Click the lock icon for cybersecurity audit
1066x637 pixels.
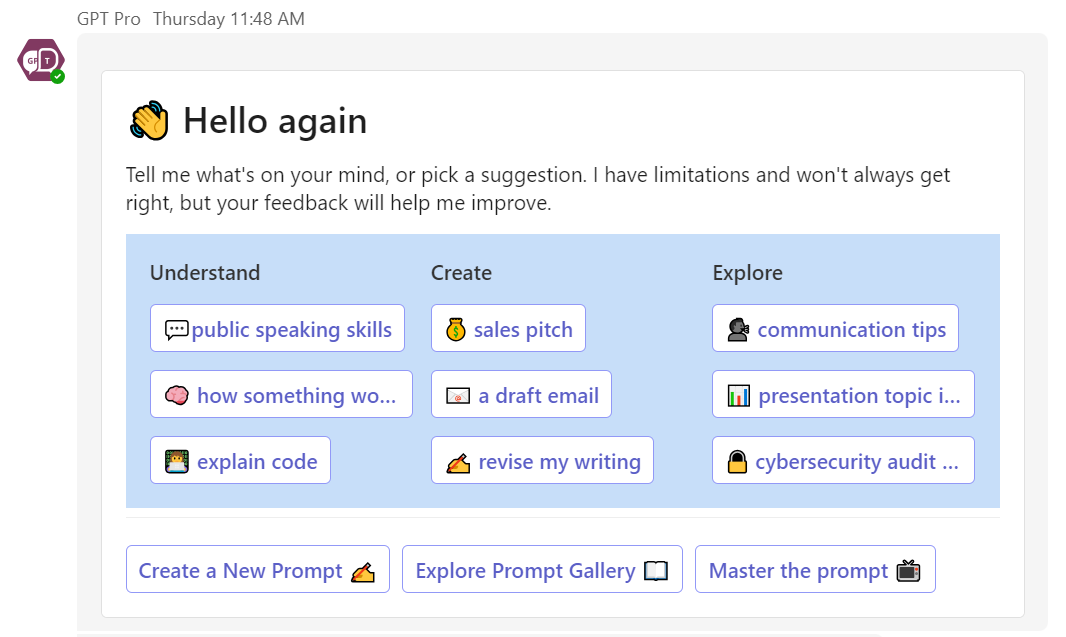[x=737, y=462]
